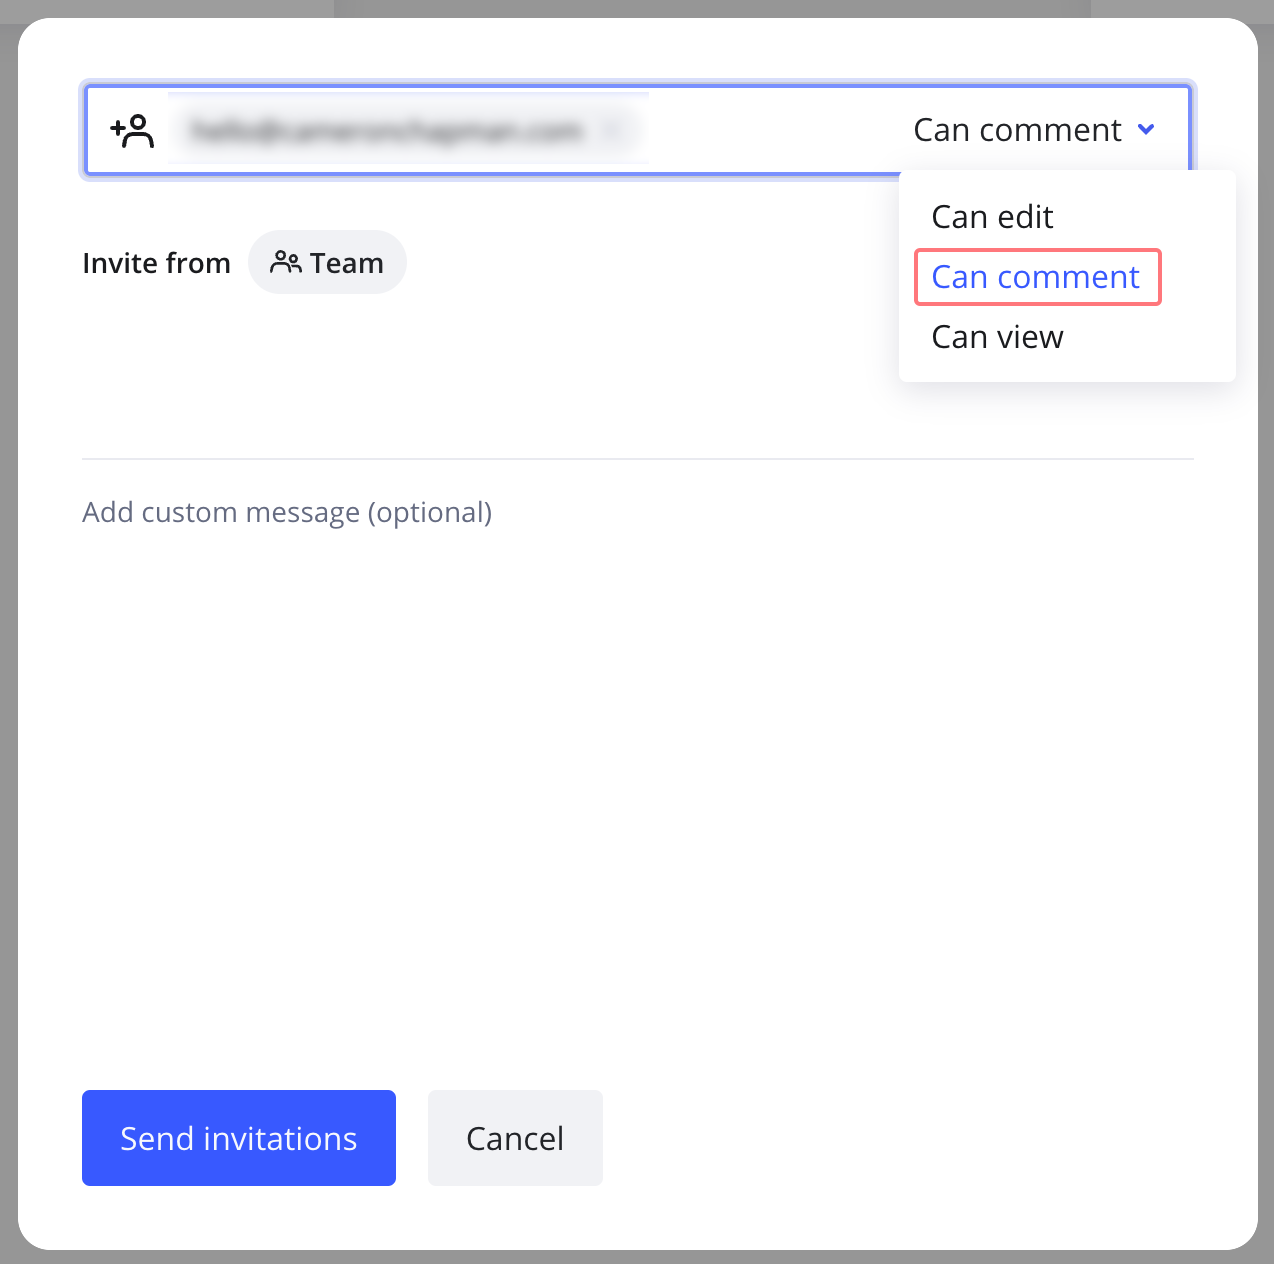Select the highlighted Can comment option
Image resolution: width=1274 pixels, height=1264 pixels.
point(1036,277)
